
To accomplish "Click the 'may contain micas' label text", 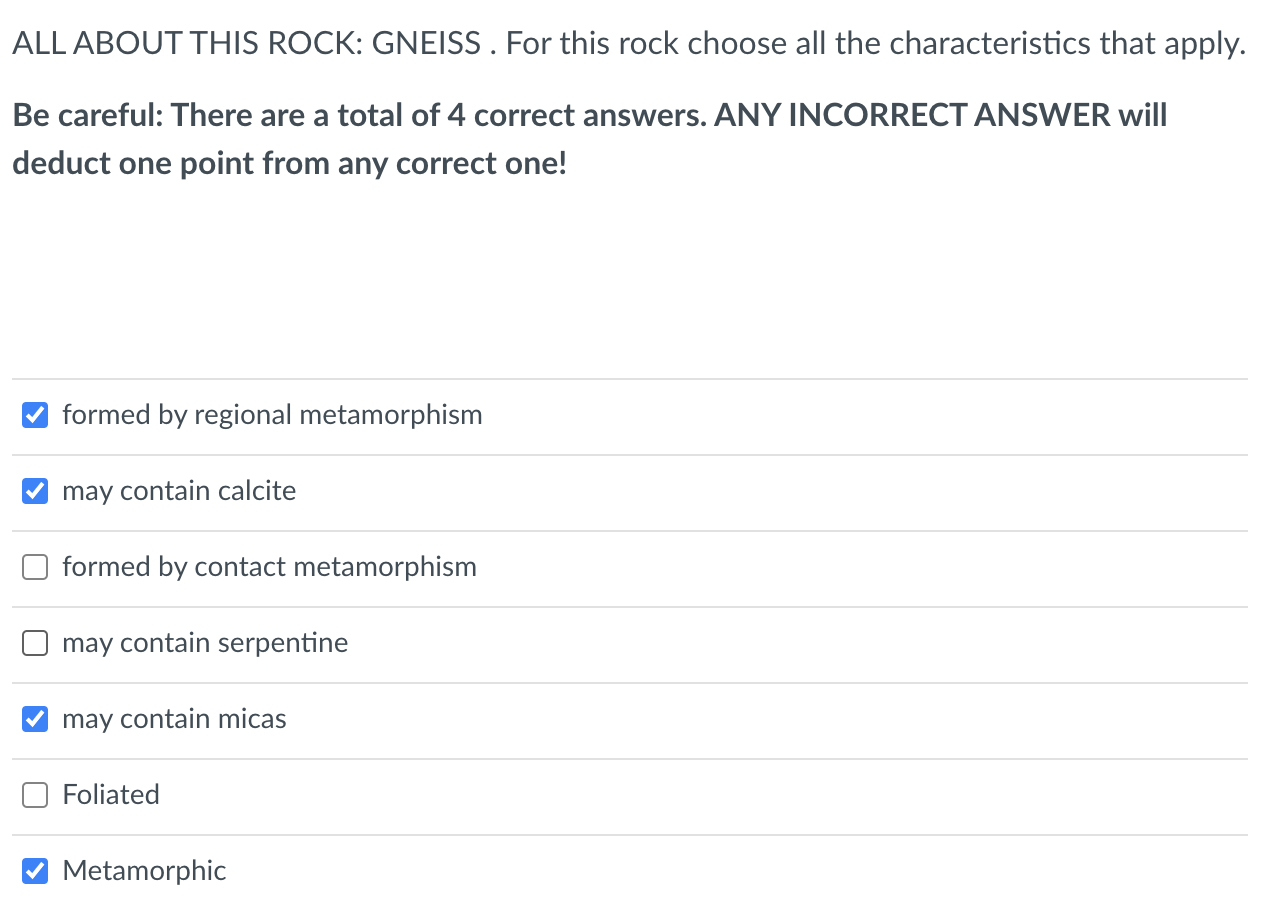I will click(x=174, y=719).
